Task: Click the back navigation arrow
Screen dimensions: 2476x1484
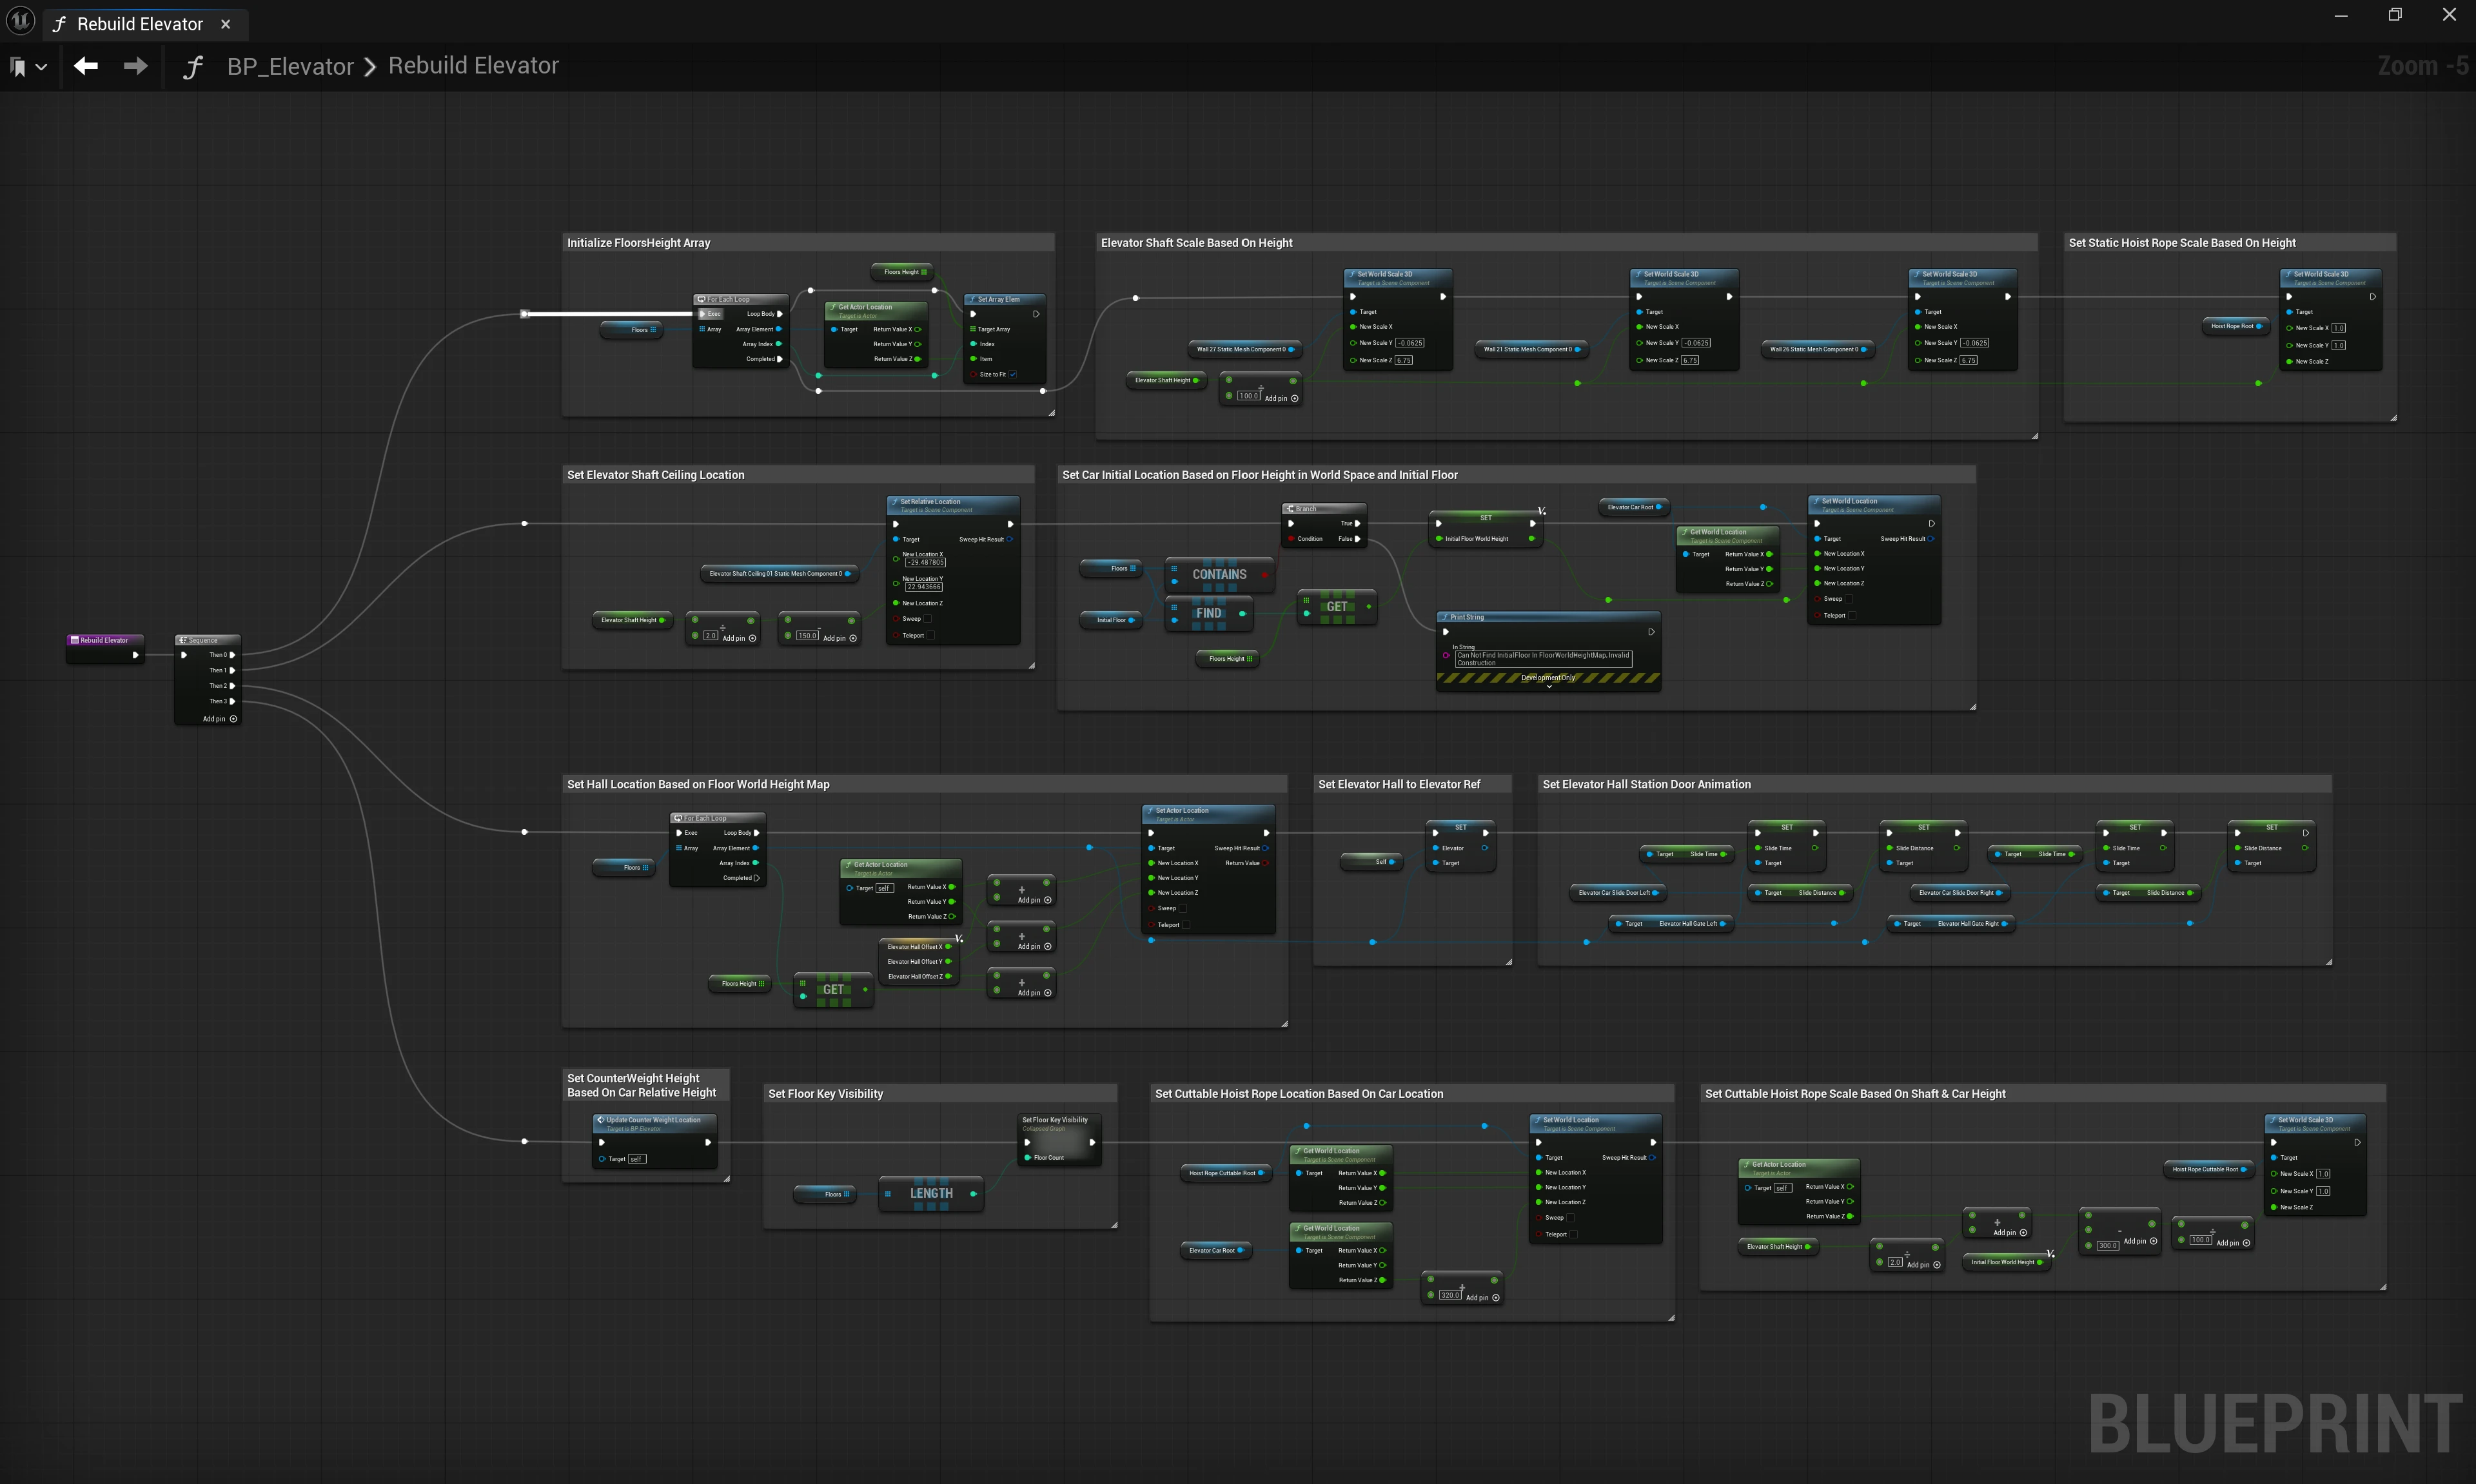Action: click(86, 66)
